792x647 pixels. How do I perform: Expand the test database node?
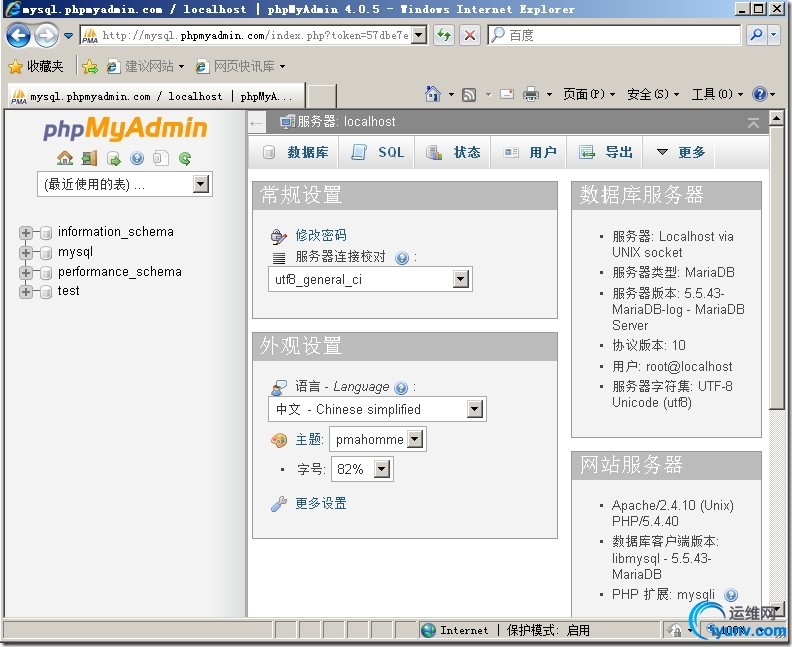tap(26, 292)
